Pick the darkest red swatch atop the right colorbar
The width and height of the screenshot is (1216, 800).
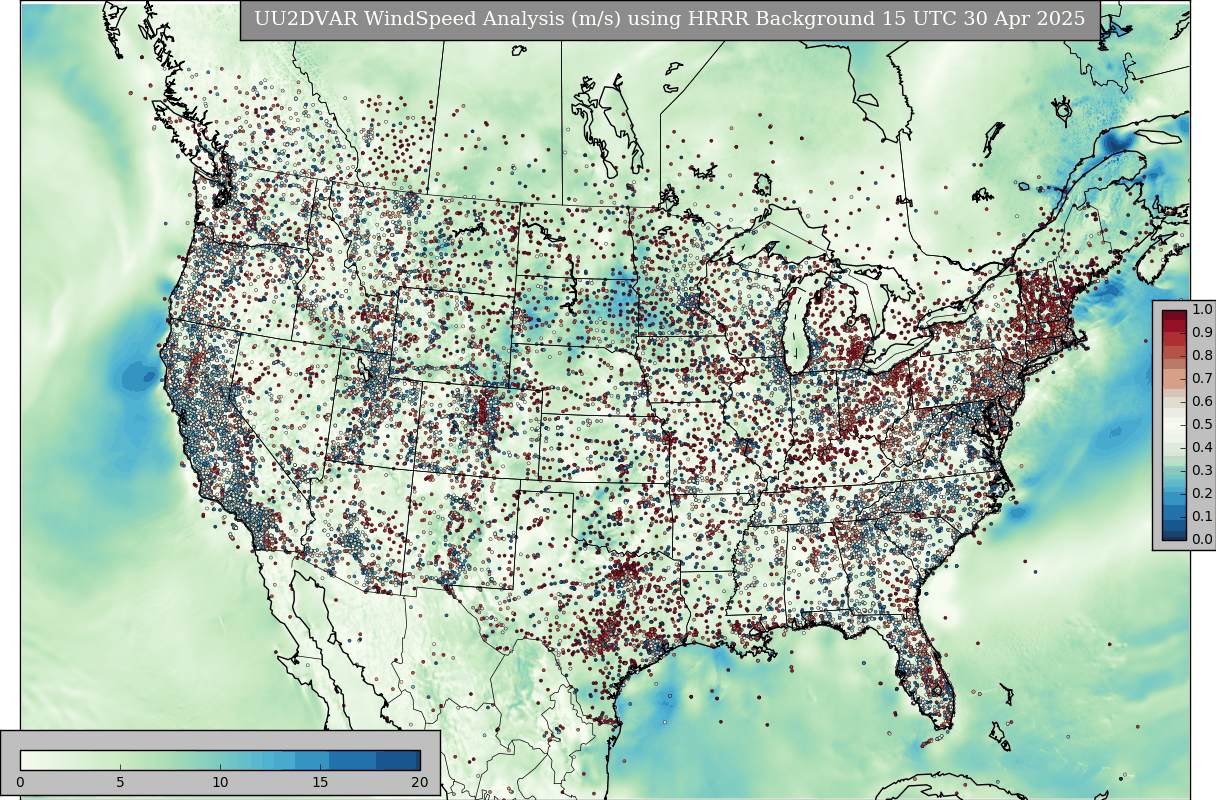1174,316
